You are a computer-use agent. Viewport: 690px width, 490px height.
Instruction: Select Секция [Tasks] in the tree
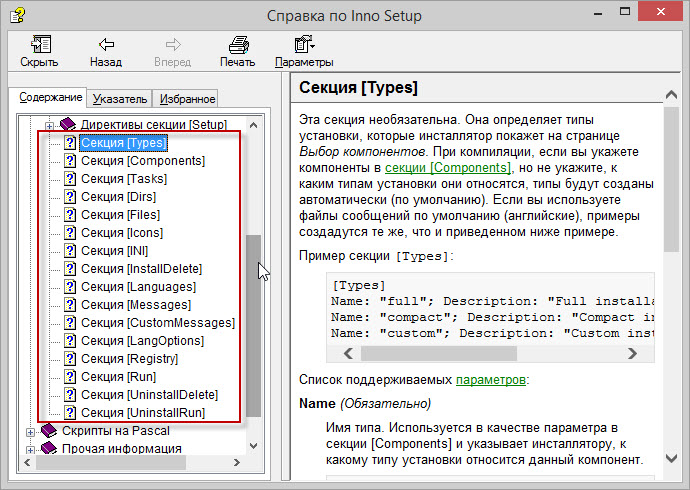point(125,178)
